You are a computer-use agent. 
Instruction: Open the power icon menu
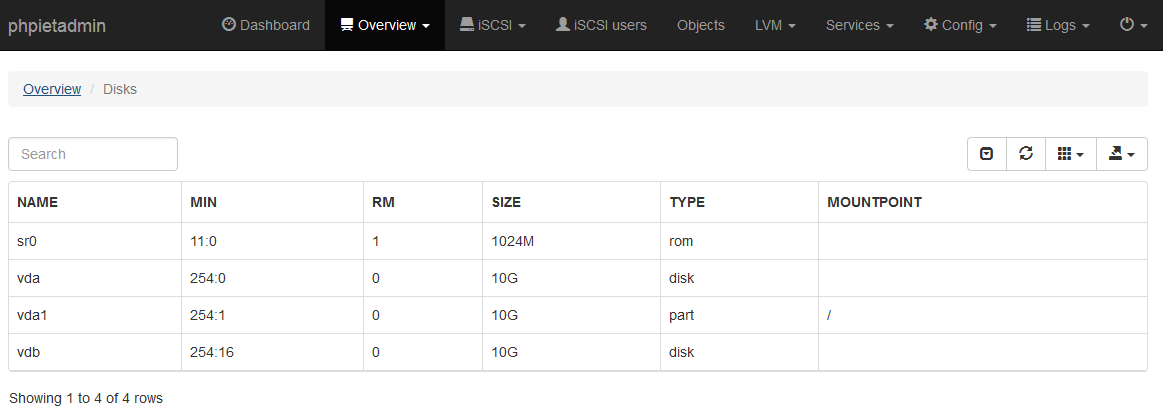1133,25
